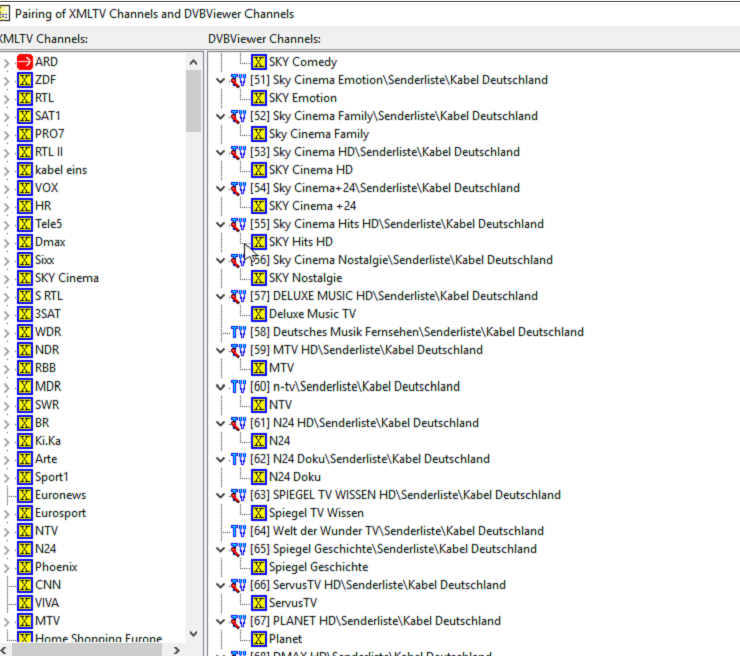Click XMLTV list scrollbar down arrow
The height and width of the screenshot is (656, 740).
(193, 633)
